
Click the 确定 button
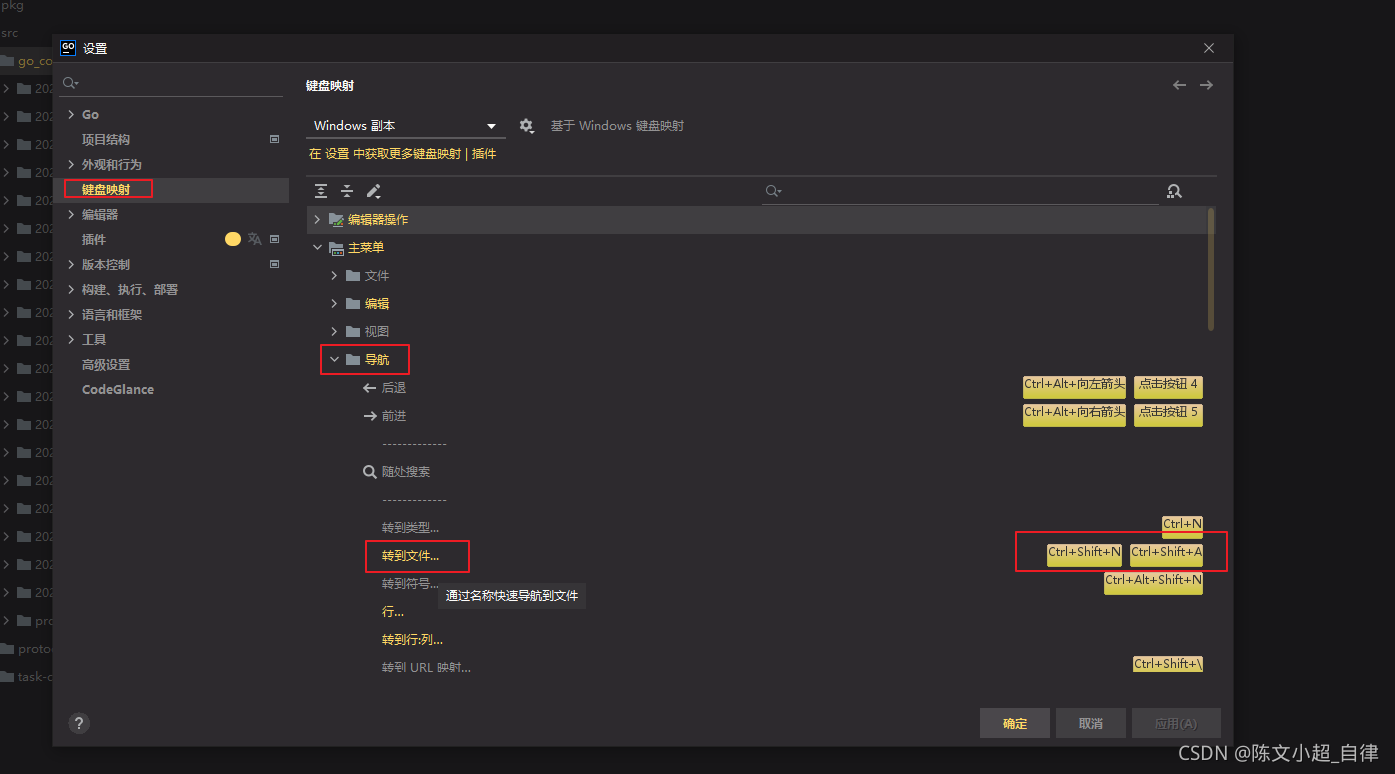[1015, 723]
